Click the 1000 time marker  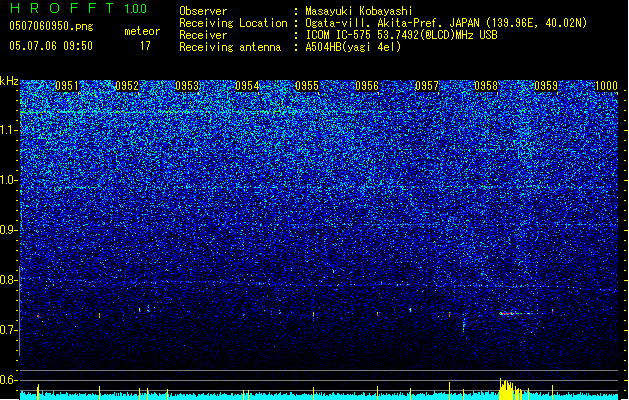[x=606, y=86]
